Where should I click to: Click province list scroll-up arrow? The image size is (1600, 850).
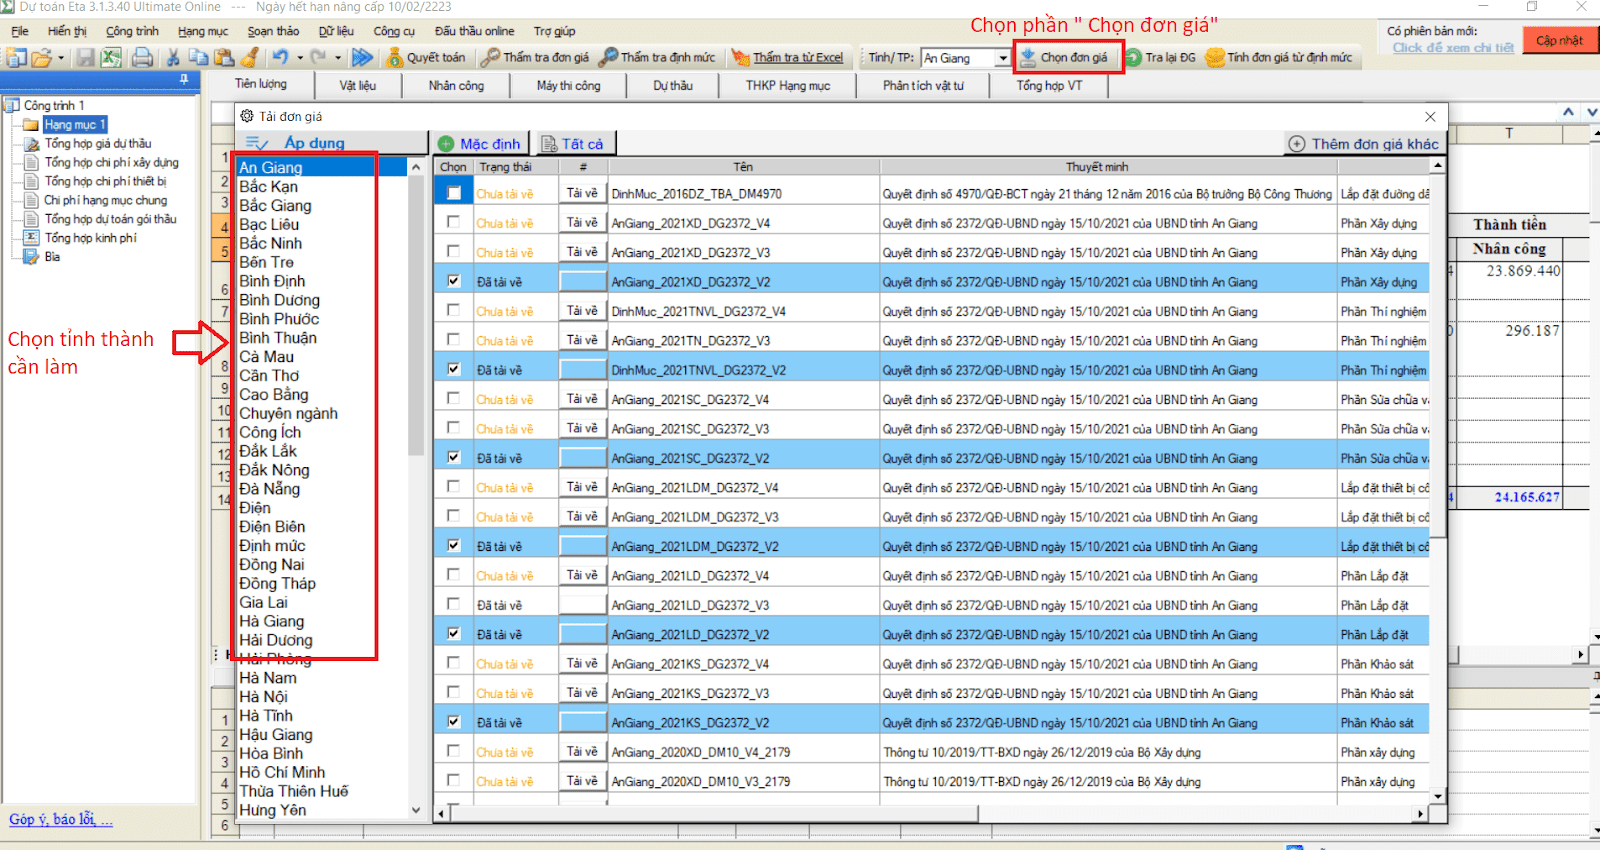point(416,168)
